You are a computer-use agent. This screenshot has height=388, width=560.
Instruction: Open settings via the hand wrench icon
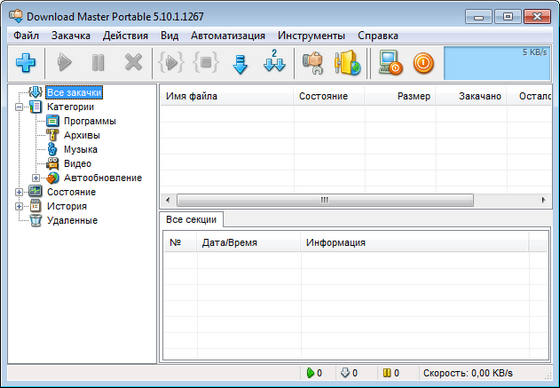[313, 63]
